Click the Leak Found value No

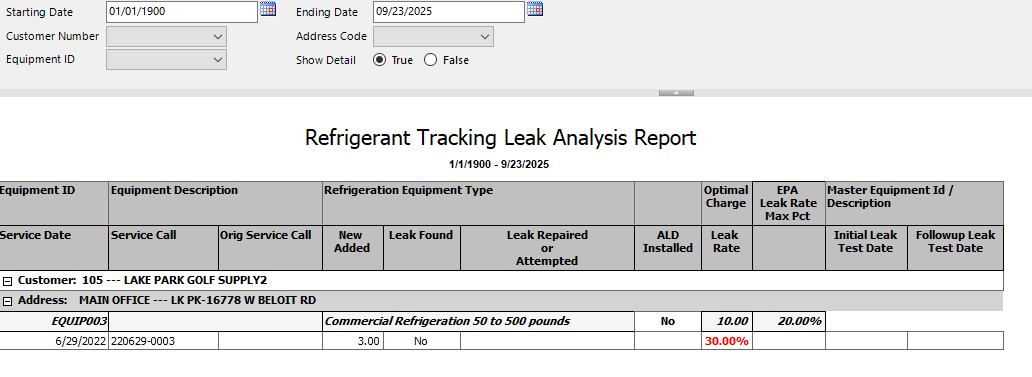421,341
